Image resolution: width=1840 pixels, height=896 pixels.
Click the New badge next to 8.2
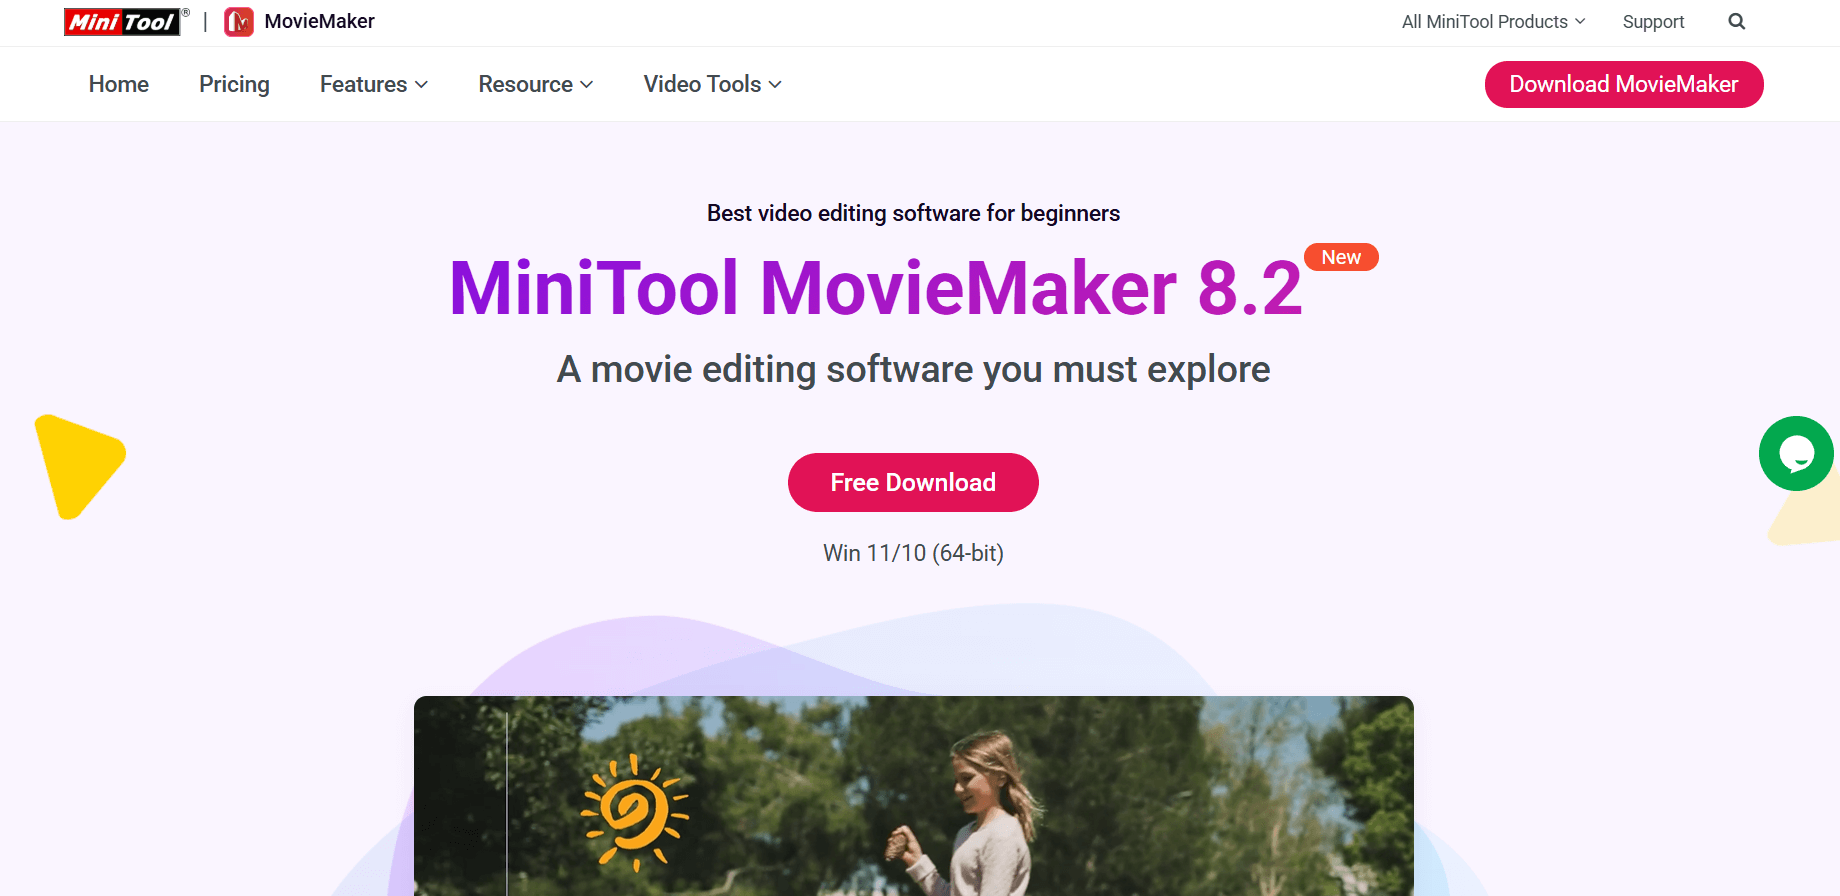coord(1341,257)
